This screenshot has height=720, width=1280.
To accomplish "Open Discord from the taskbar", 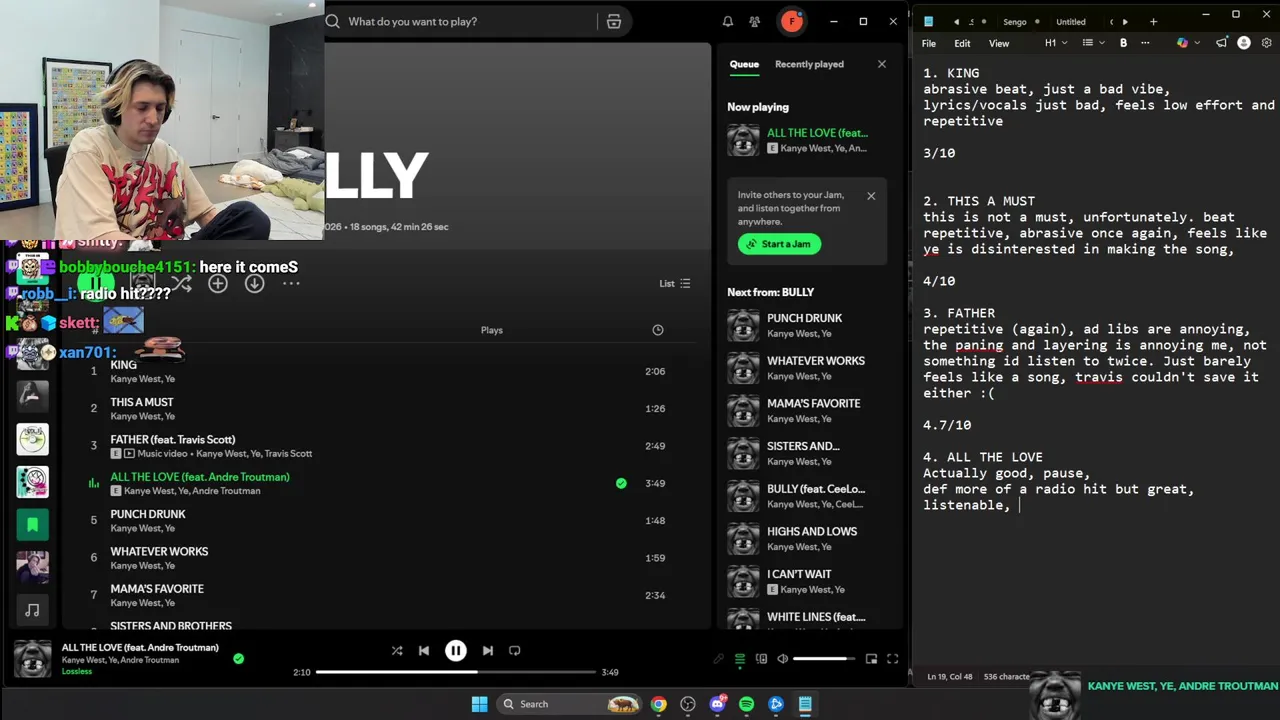I will [x=717, y=704].
